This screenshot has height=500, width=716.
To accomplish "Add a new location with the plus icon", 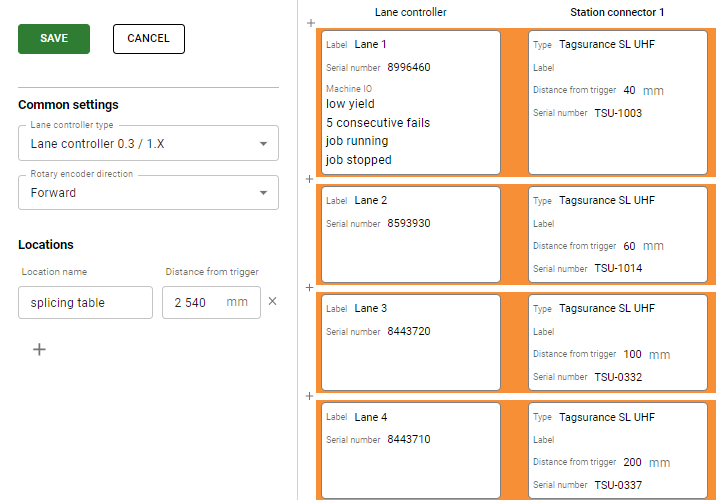I will [39, 350].
